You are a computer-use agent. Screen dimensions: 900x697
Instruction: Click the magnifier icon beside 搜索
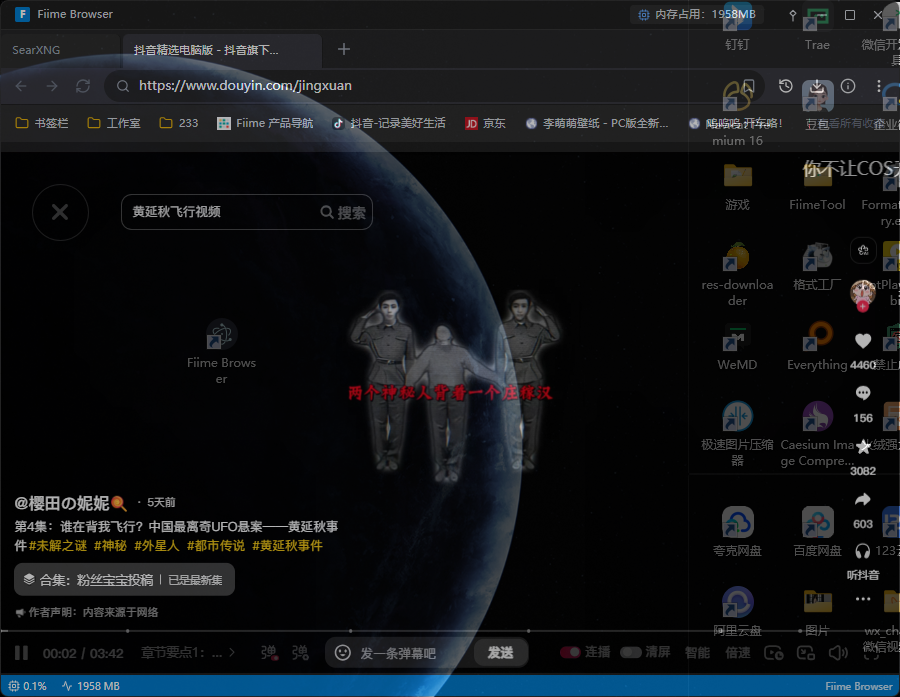(x=327, y=212)
